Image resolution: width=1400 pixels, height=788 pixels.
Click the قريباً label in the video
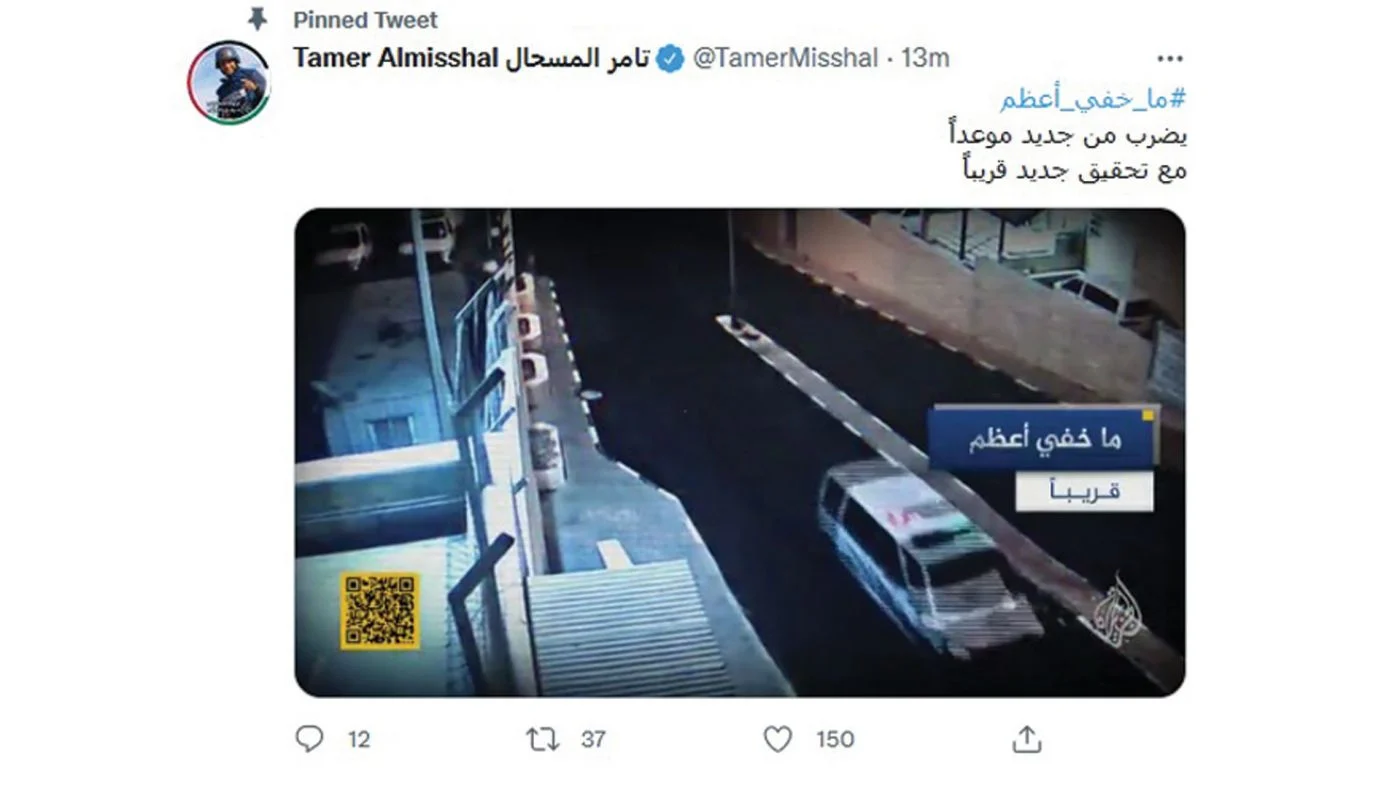1085,491
